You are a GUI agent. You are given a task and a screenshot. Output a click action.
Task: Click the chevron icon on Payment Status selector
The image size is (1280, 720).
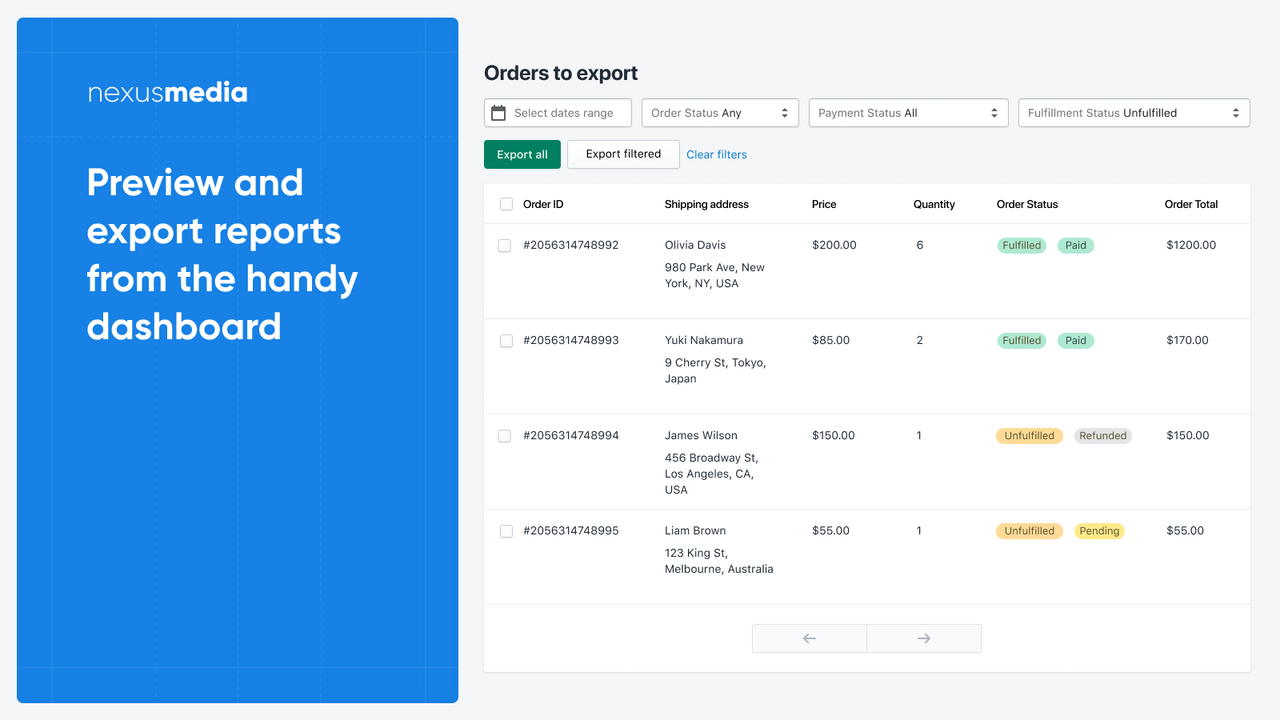[x=993, y=112]
